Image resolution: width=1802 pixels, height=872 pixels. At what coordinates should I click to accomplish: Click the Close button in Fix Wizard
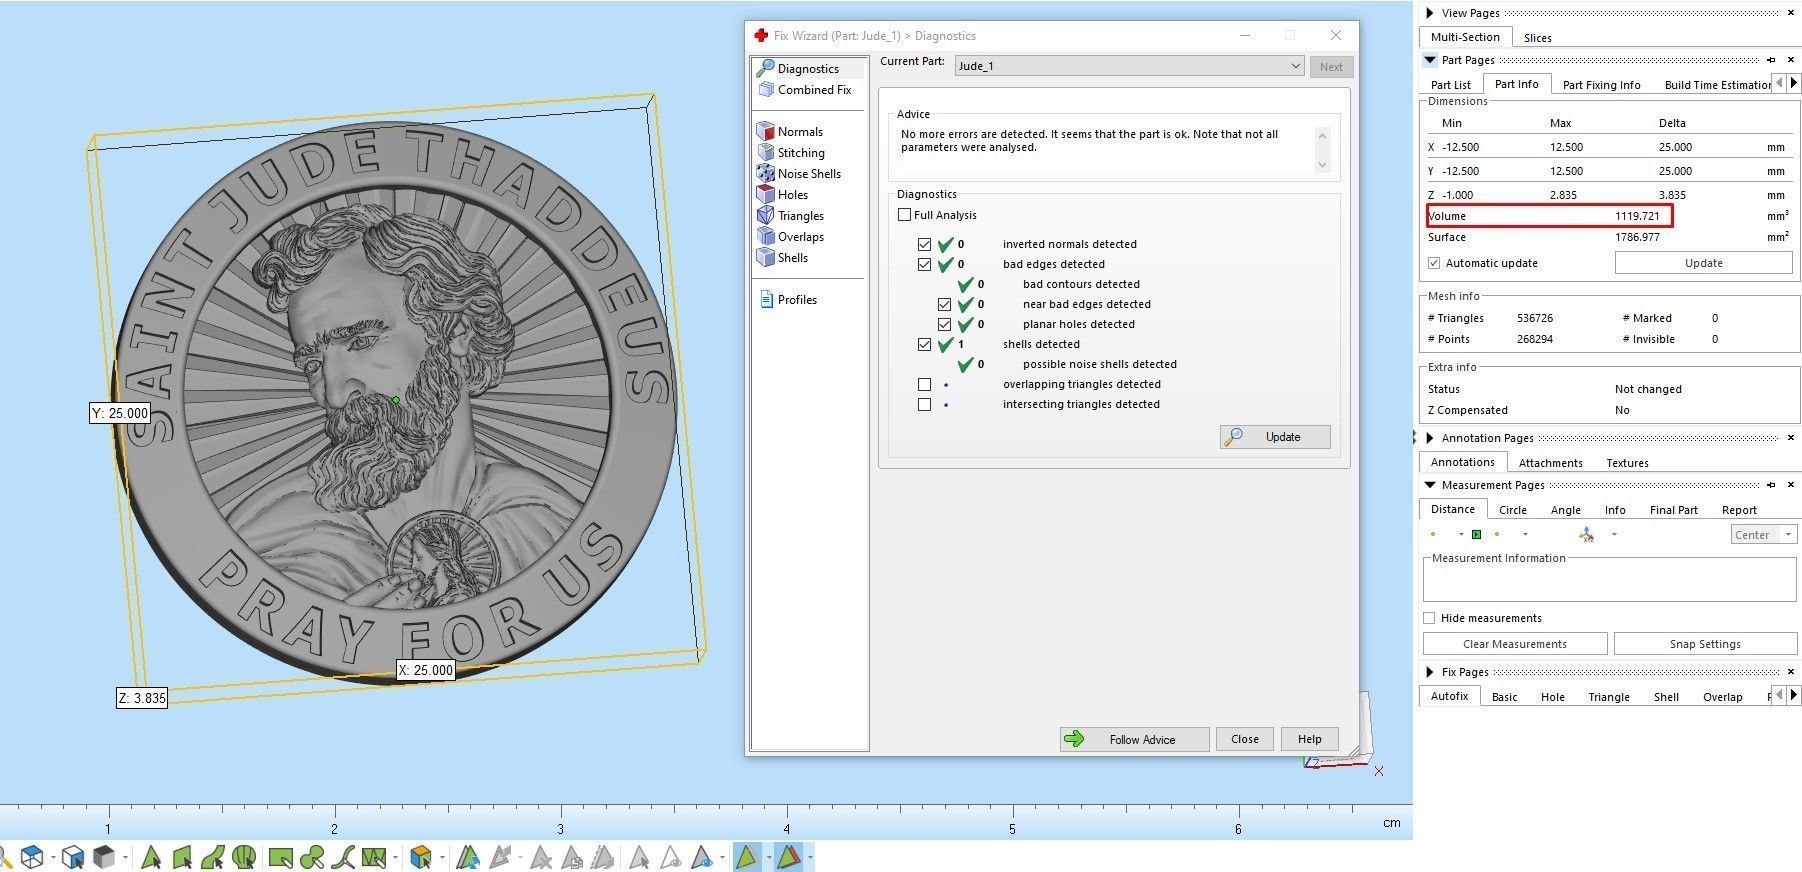(x=1245, y=739)
